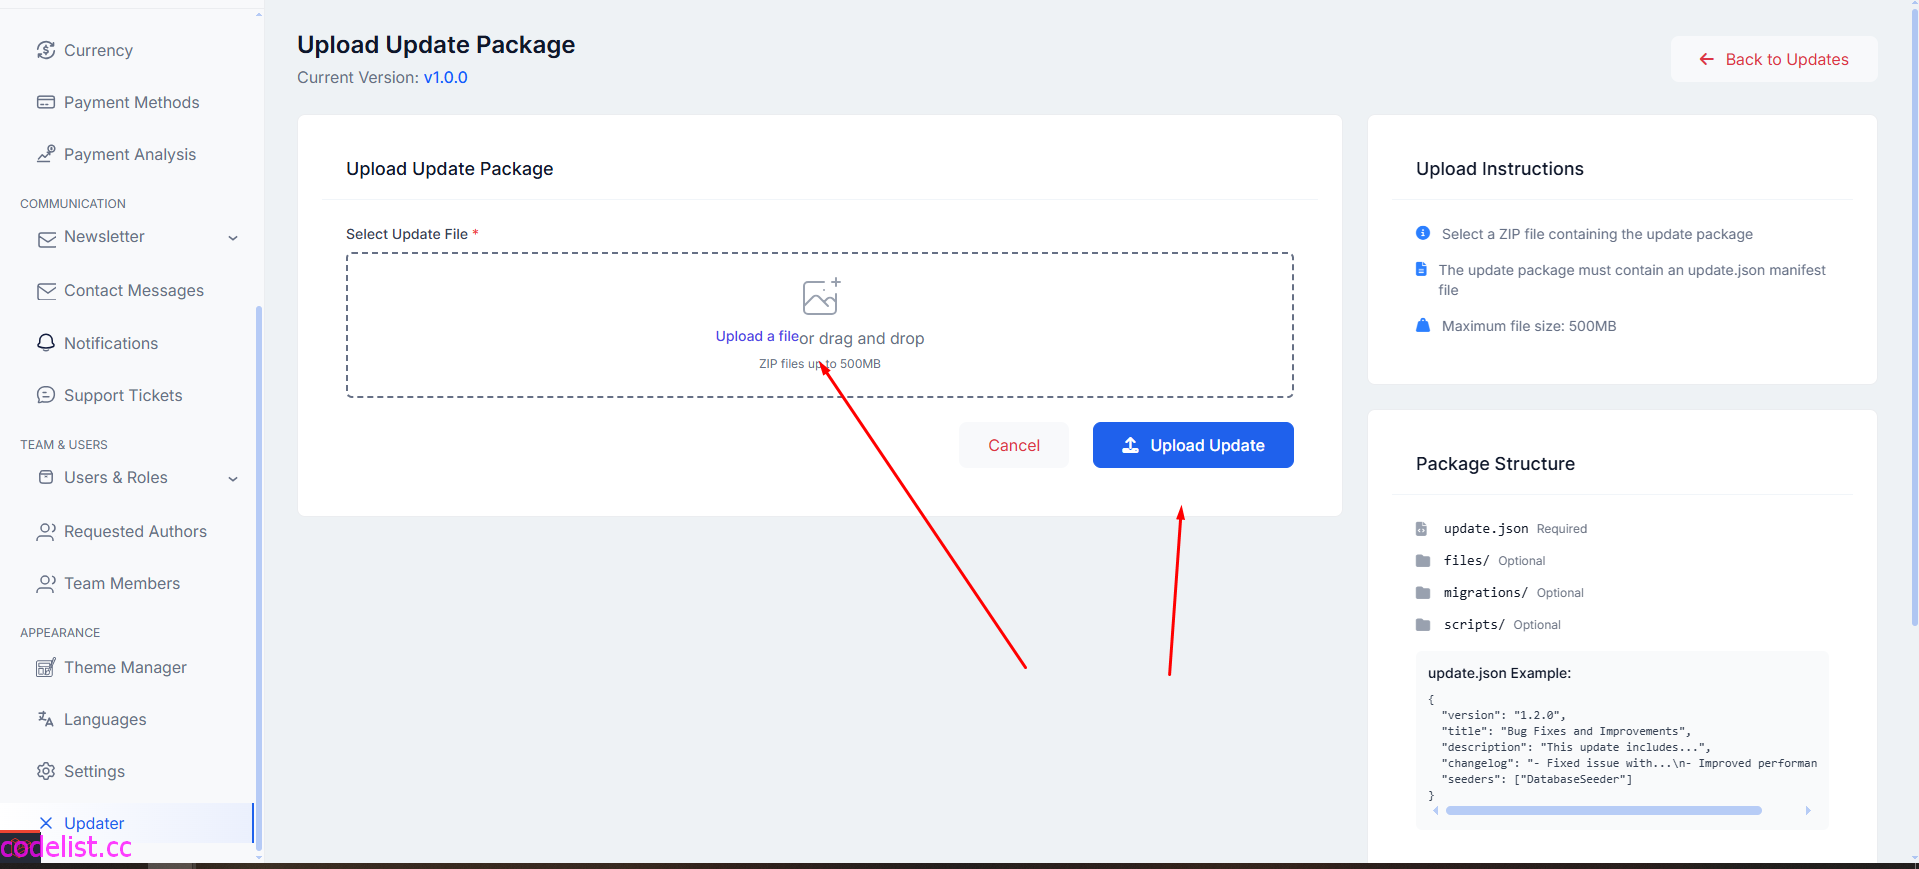Open Theme Manager
Image resolution: width=1919 pixels, height=869 pixels.
(125, 667)
